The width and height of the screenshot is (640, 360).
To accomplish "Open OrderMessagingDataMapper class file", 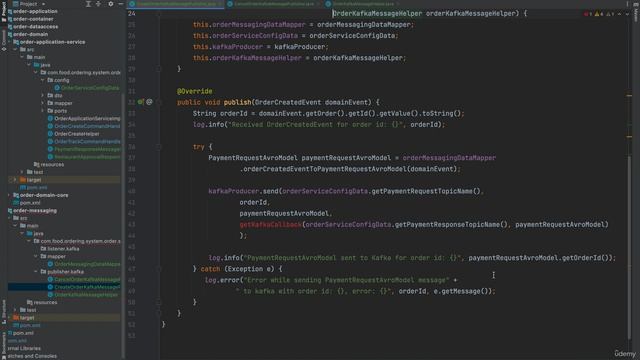I will click(84, 264).
